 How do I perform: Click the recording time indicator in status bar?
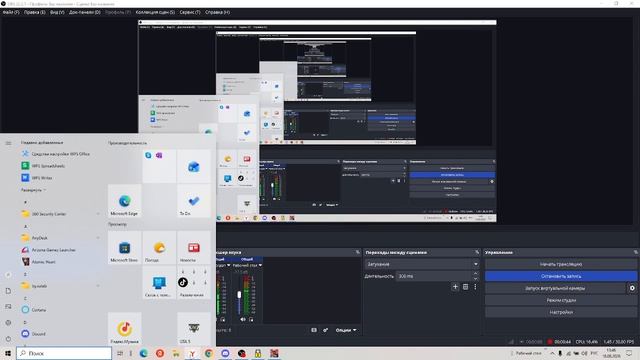point(559,342)
